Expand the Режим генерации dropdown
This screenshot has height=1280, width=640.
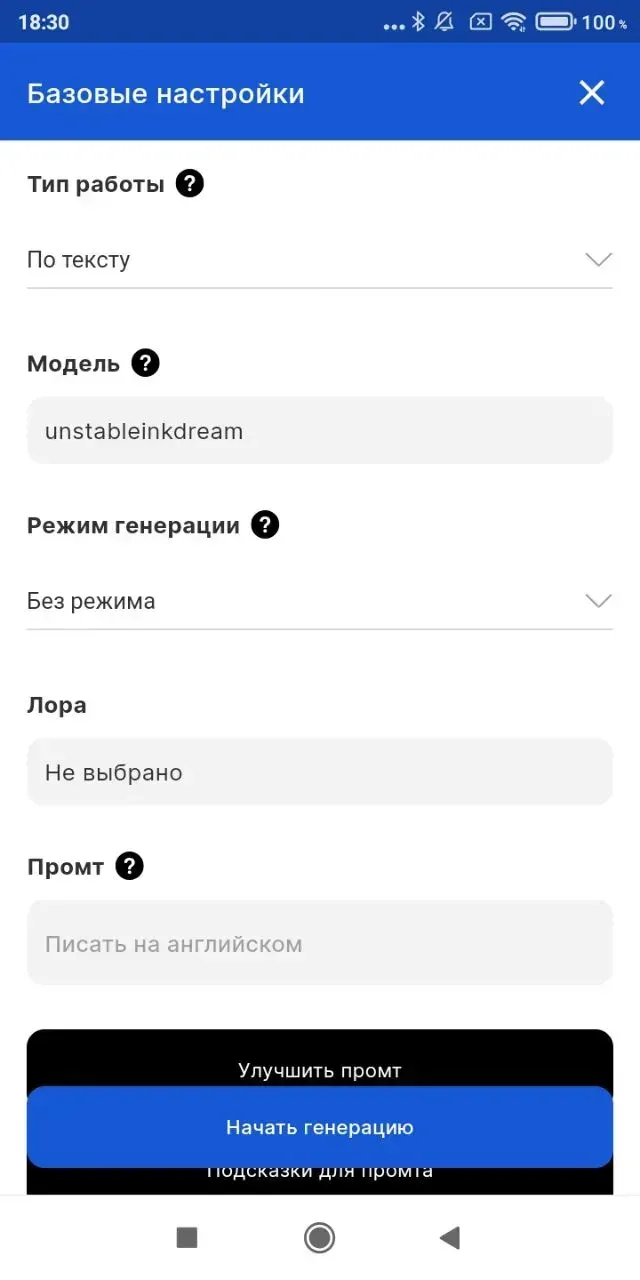click(597, 600)
